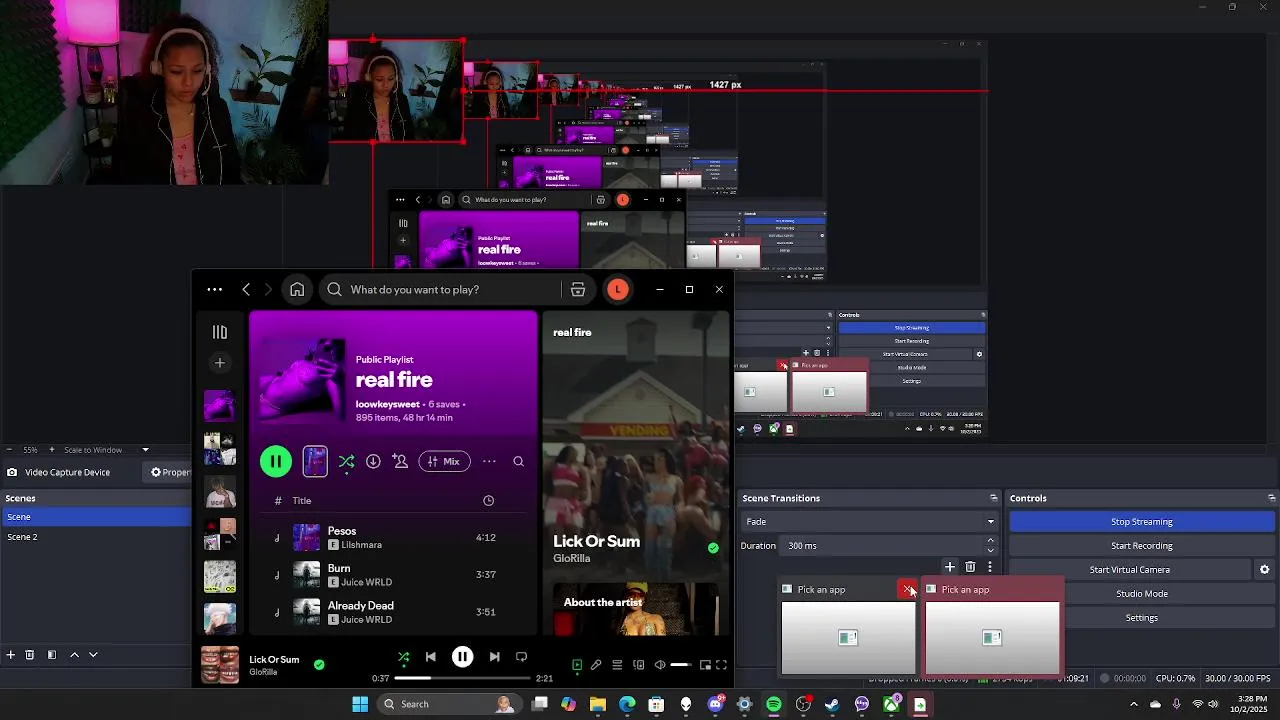This screenshot has height=720, width=1280.
Task: Open Windows Start menu
Action: point(360,704)
